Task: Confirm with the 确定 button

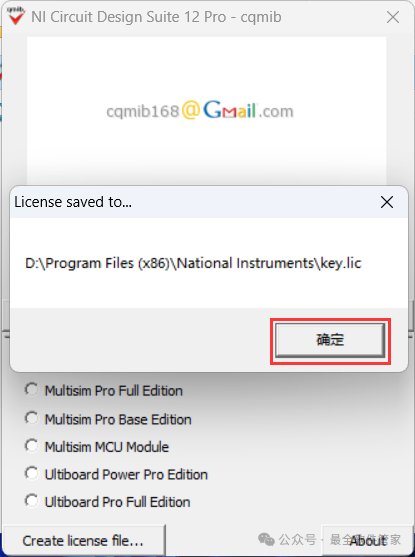Action: click(x=330, y=340)
